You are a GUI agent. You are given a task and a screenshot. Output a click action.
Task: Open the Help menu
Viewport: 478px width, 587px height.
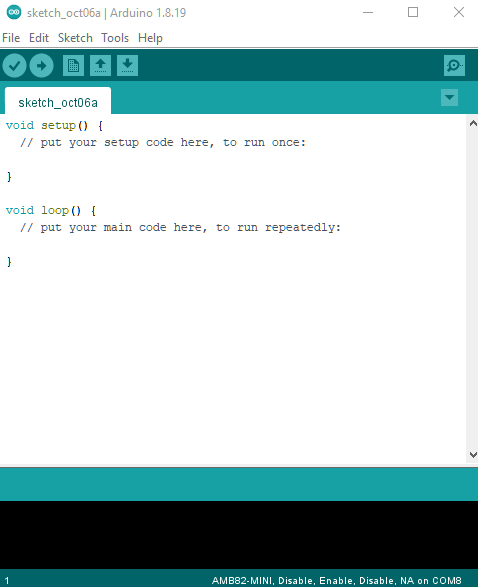[x=150, y=38]
